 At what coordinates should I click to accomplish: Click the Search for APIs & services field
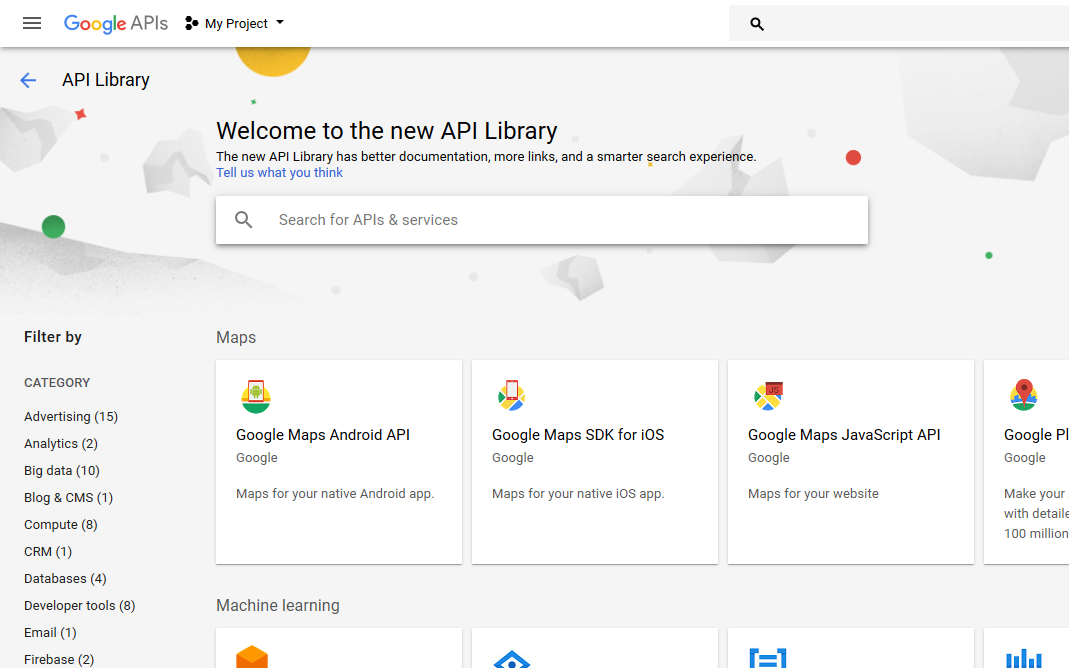pyautogui.click(x=542, y=219)
